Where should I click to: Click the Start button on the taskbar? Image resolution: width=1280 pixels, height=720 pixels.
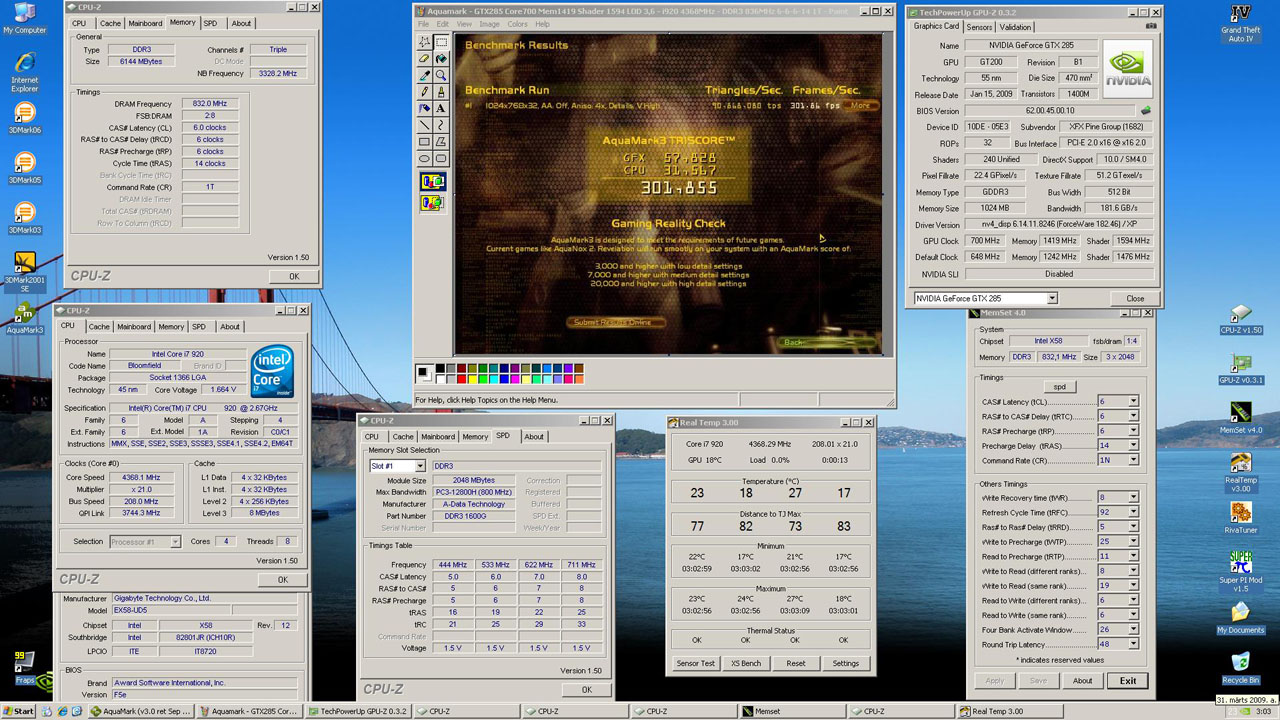tap(18, 711)
